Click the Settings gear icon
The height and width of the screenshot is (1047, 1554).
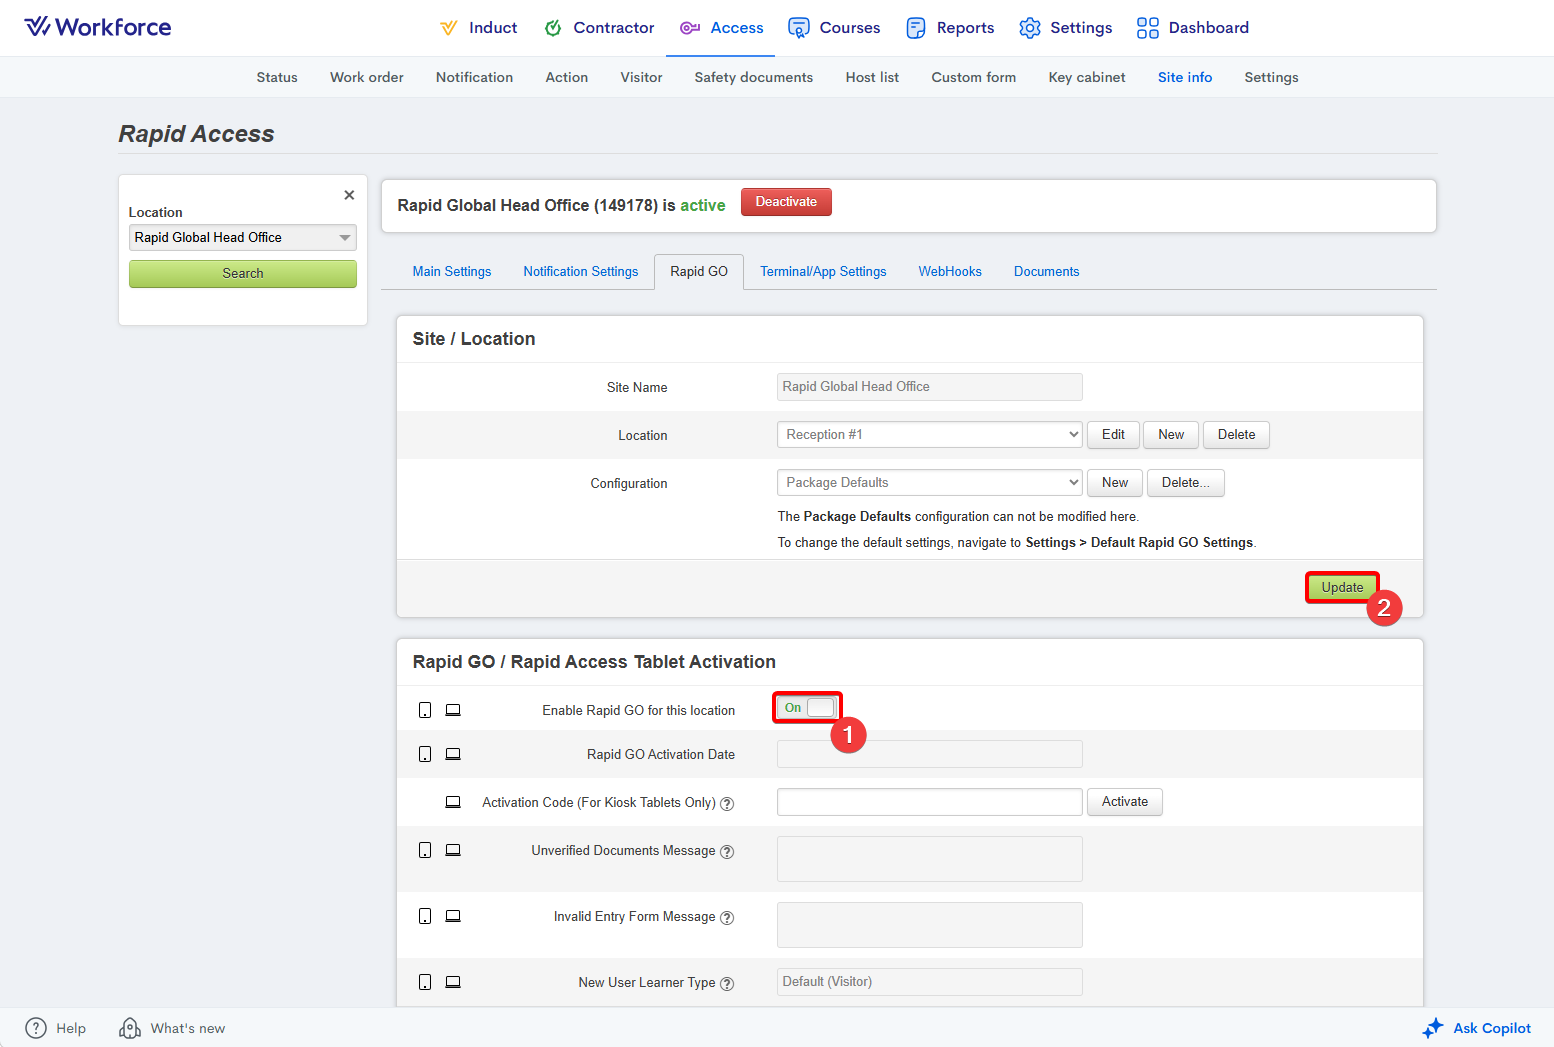coord(1030,28)
